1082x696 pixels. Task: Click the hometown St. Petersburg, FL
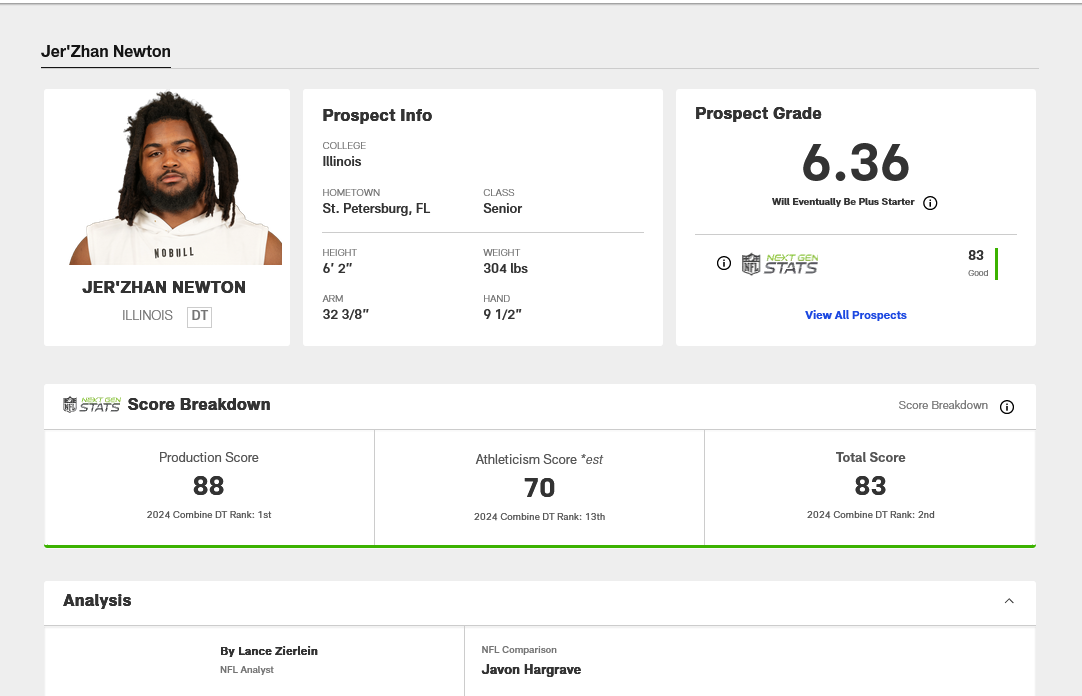376,208
